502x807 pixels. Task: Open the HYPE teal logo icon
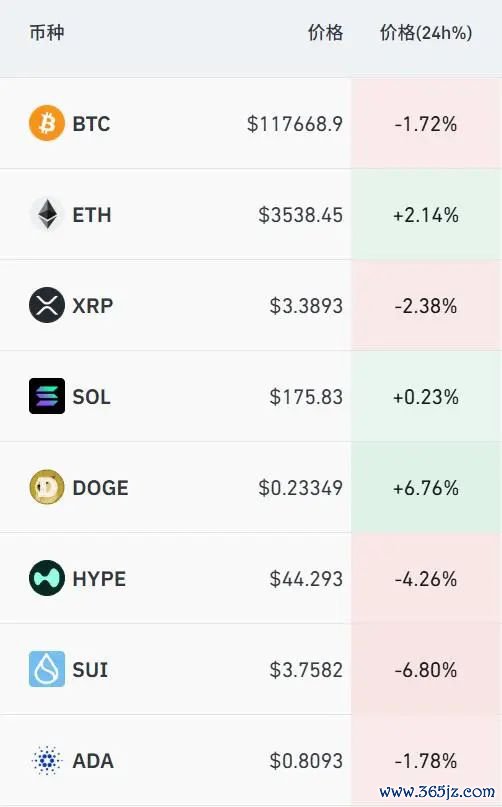[x=47, y=578]
